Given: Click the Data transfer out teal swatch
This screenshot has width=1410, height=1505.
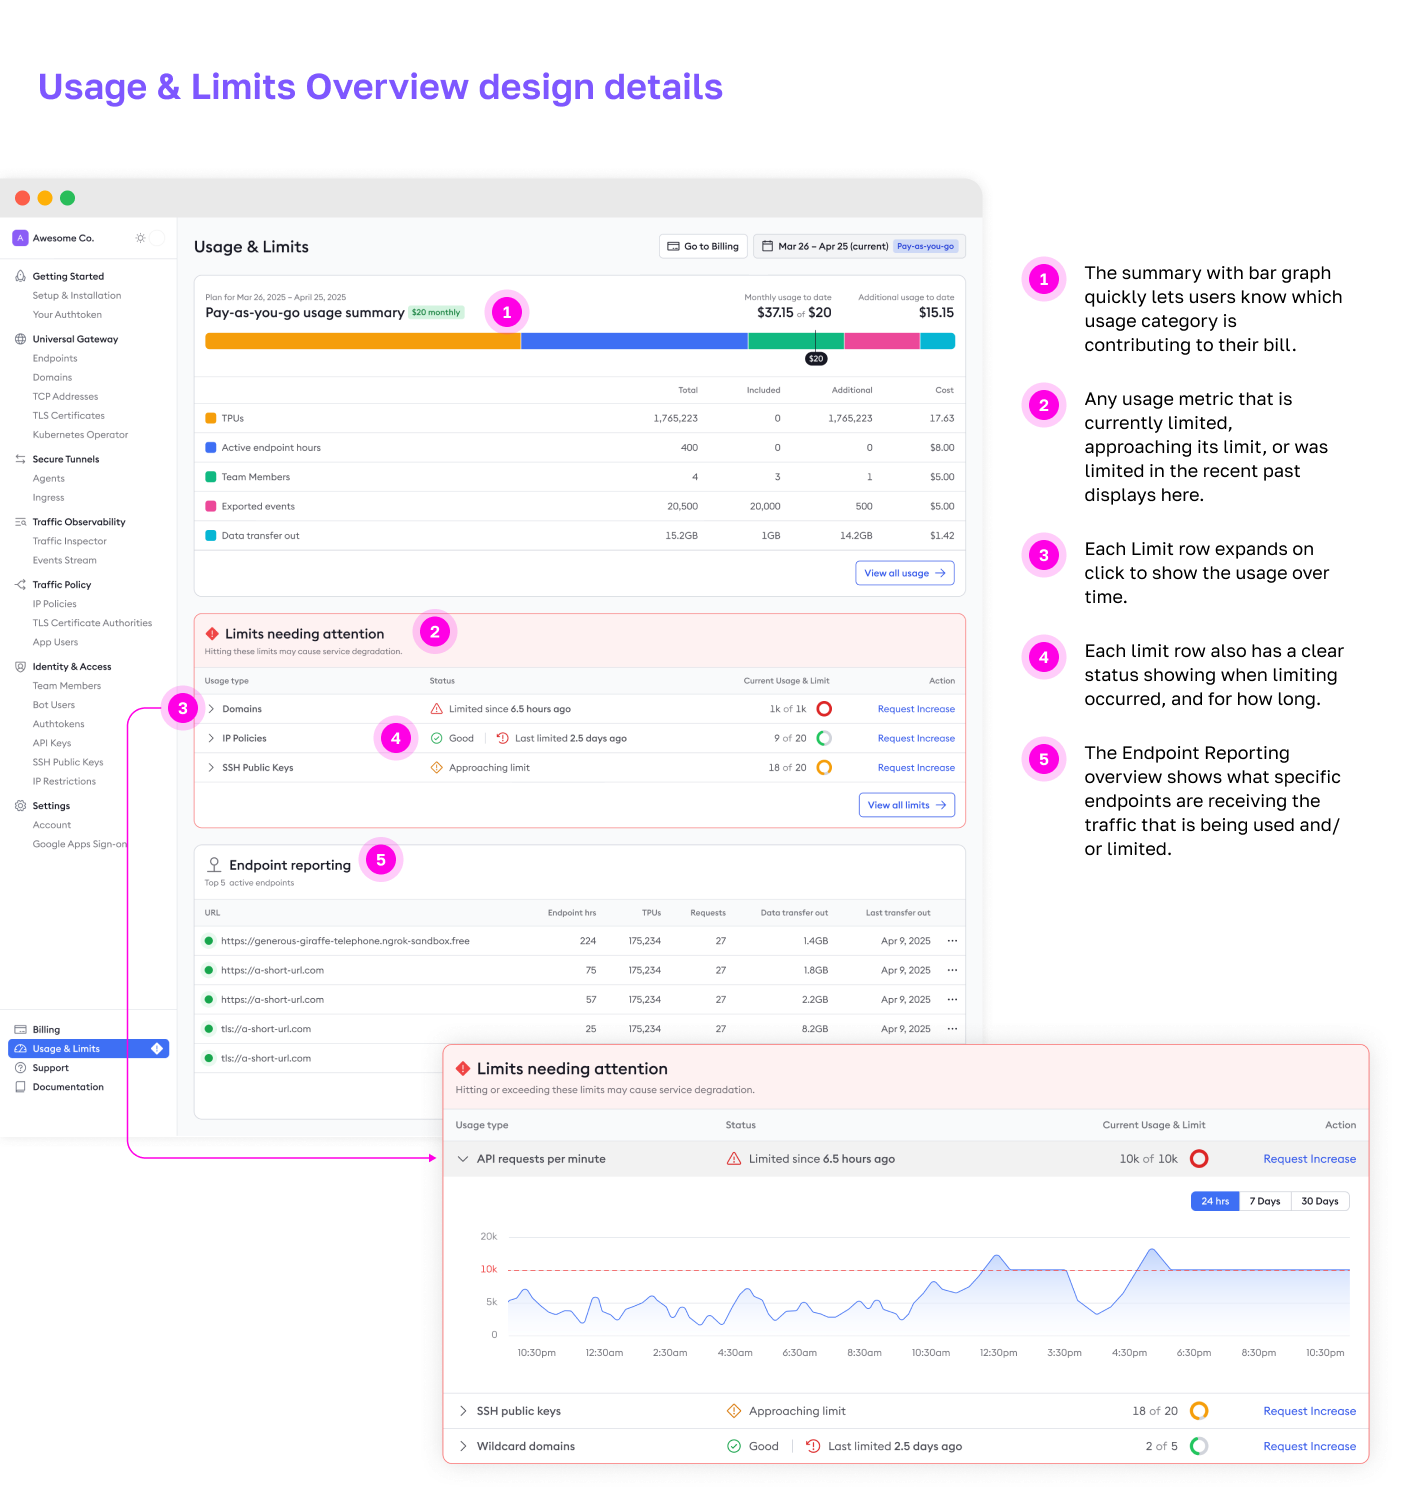Looking at the screenshot, I should [211, 536].
